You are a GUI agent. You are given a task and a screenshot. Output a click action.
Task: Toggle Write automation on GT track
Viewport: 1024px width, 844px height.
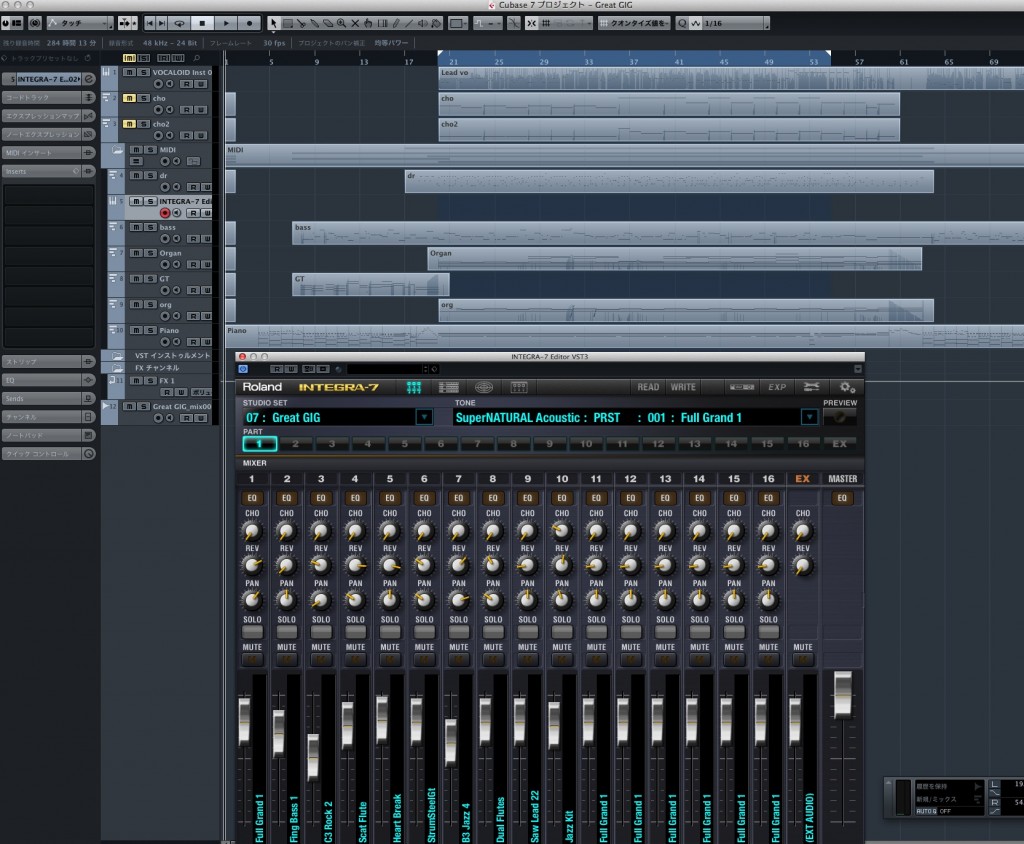pos(206,290)
